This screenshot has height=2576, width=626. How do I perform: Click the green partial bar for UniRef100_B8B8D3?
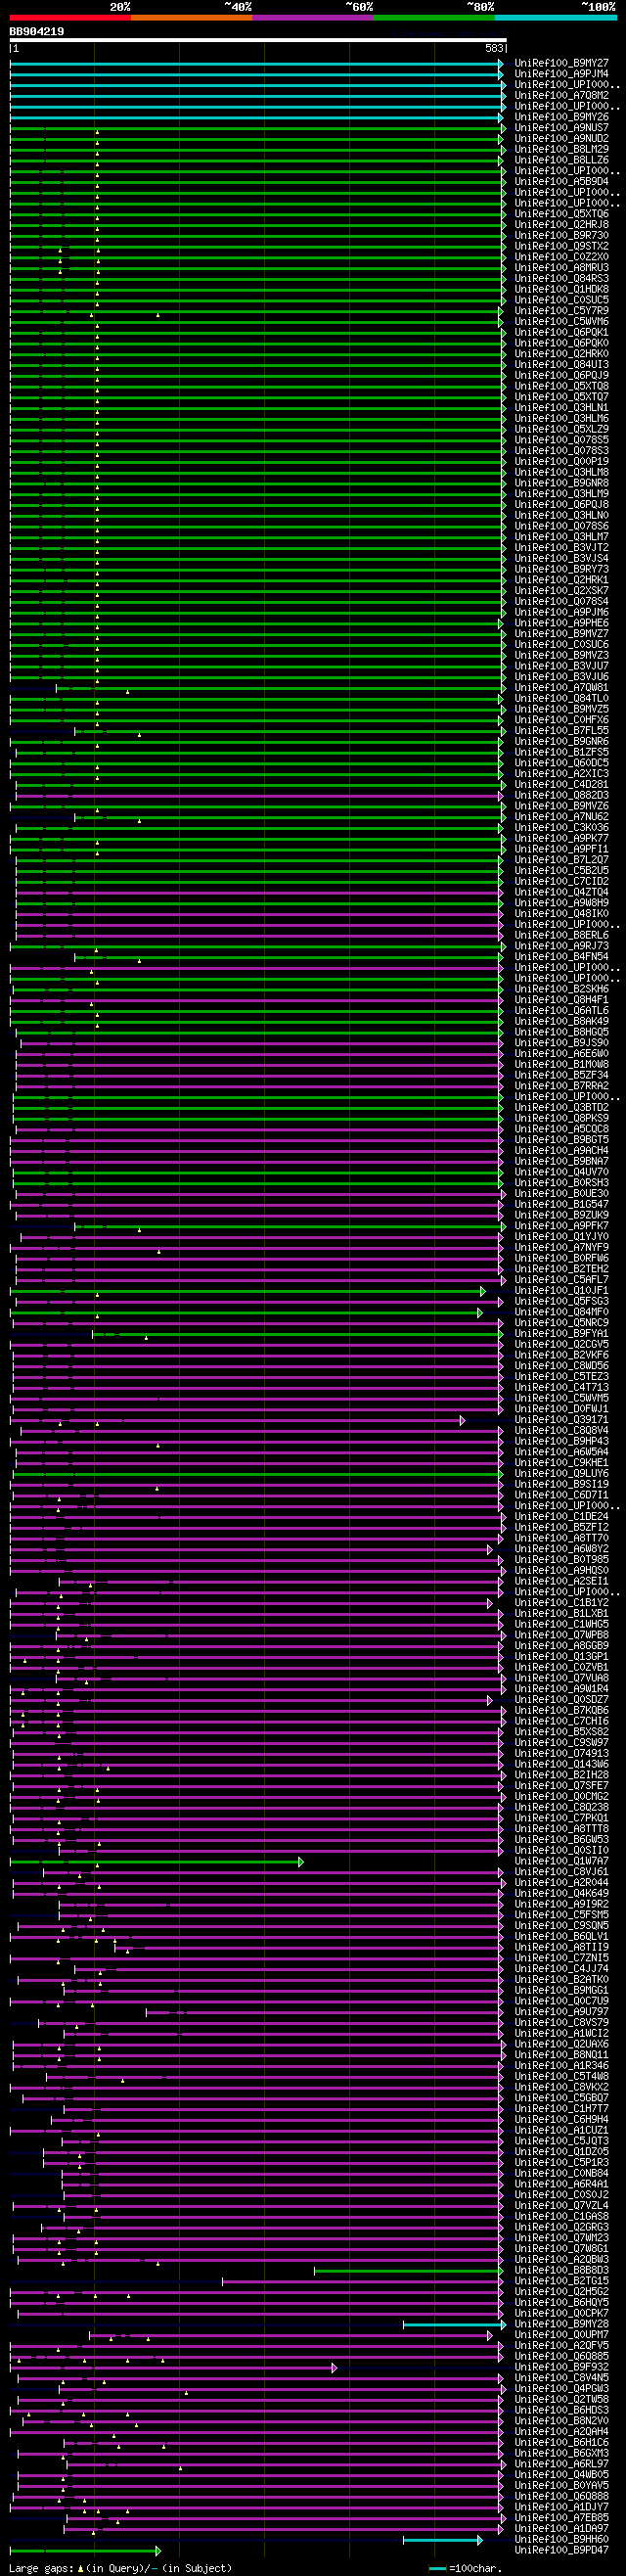click(409, 2271)
